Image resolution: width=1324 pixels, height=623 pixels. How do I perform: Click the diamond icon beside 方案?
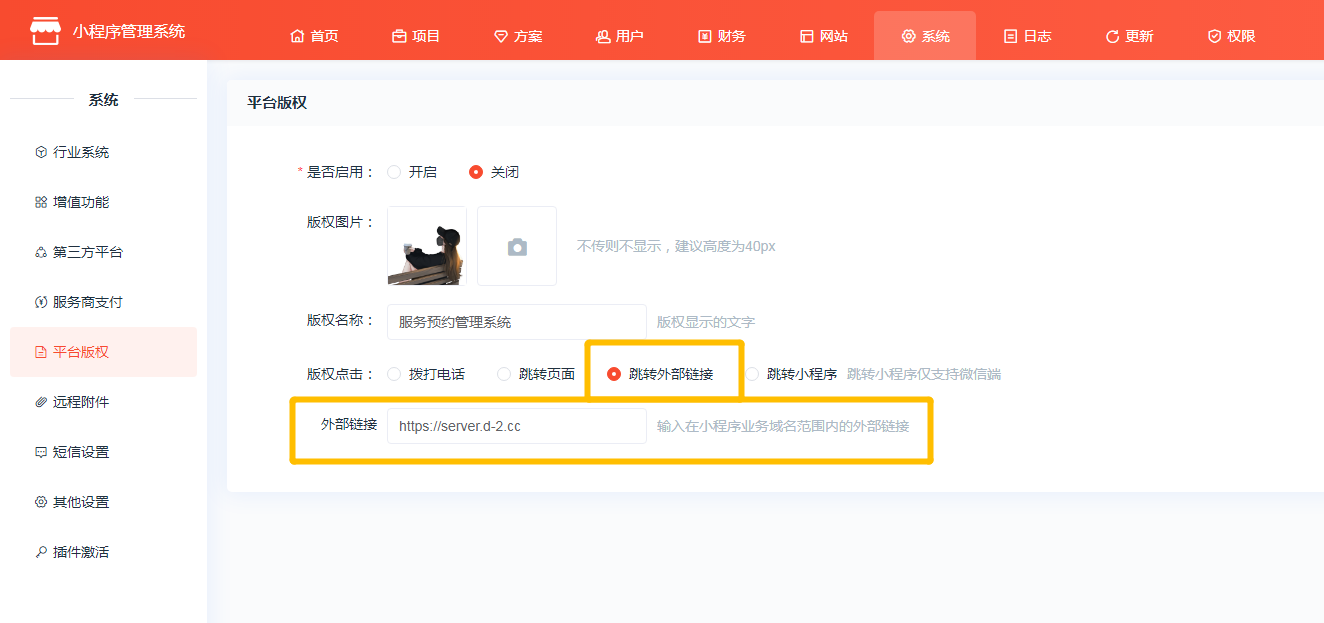[x=501, y=36]
